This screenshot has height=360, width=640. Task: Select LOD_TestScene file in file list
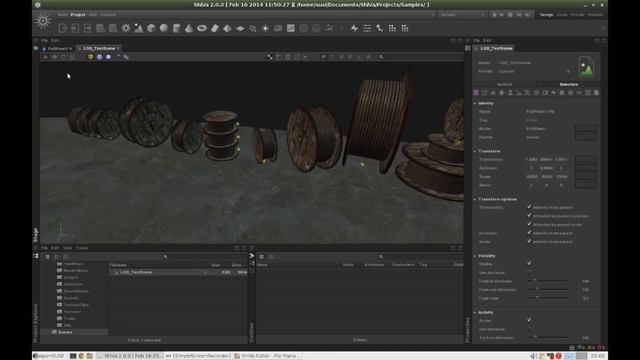136,272
